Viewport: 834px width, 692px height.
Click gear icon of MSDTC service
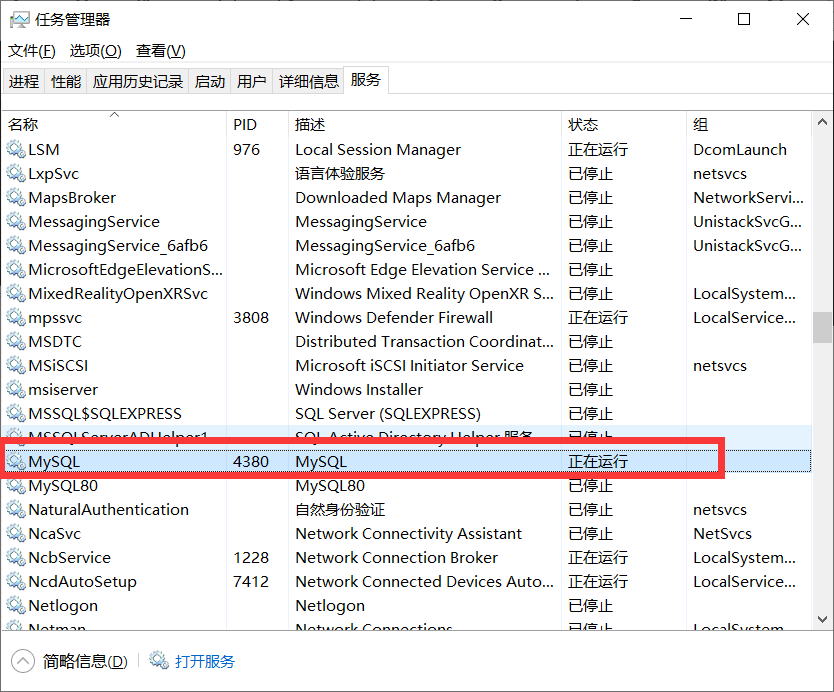click(16, 341)
